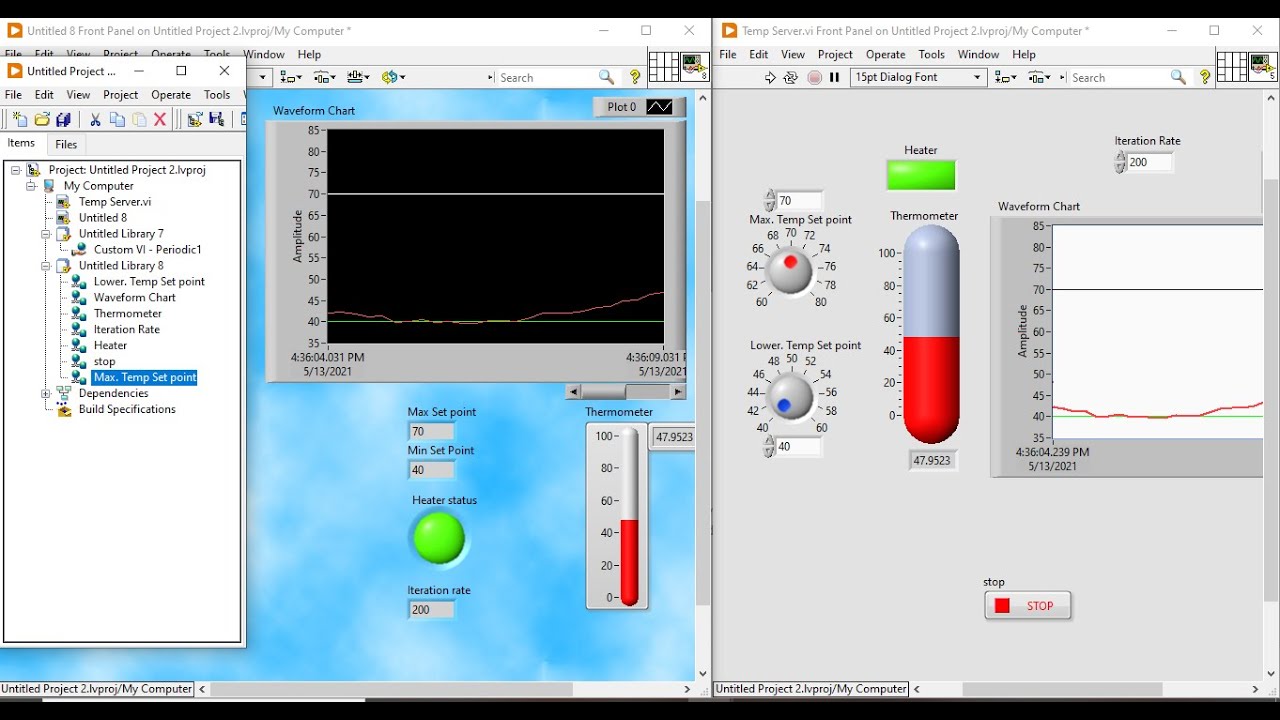Image resolution: width=1280 pixels, height=720 pixels.
Task: Click Copy icon in Project Explorer toolbar
Action: point(117,119)
